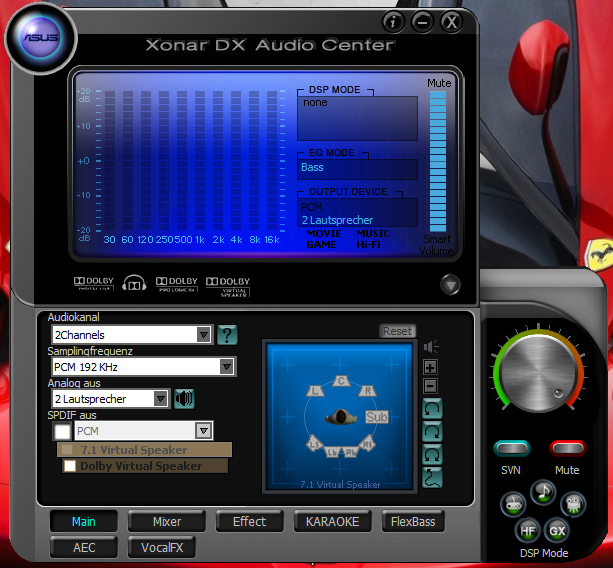Open the information (i) button
Image resolution: width=613 pixels, height=568 pixels.
[x=393, y=22]
